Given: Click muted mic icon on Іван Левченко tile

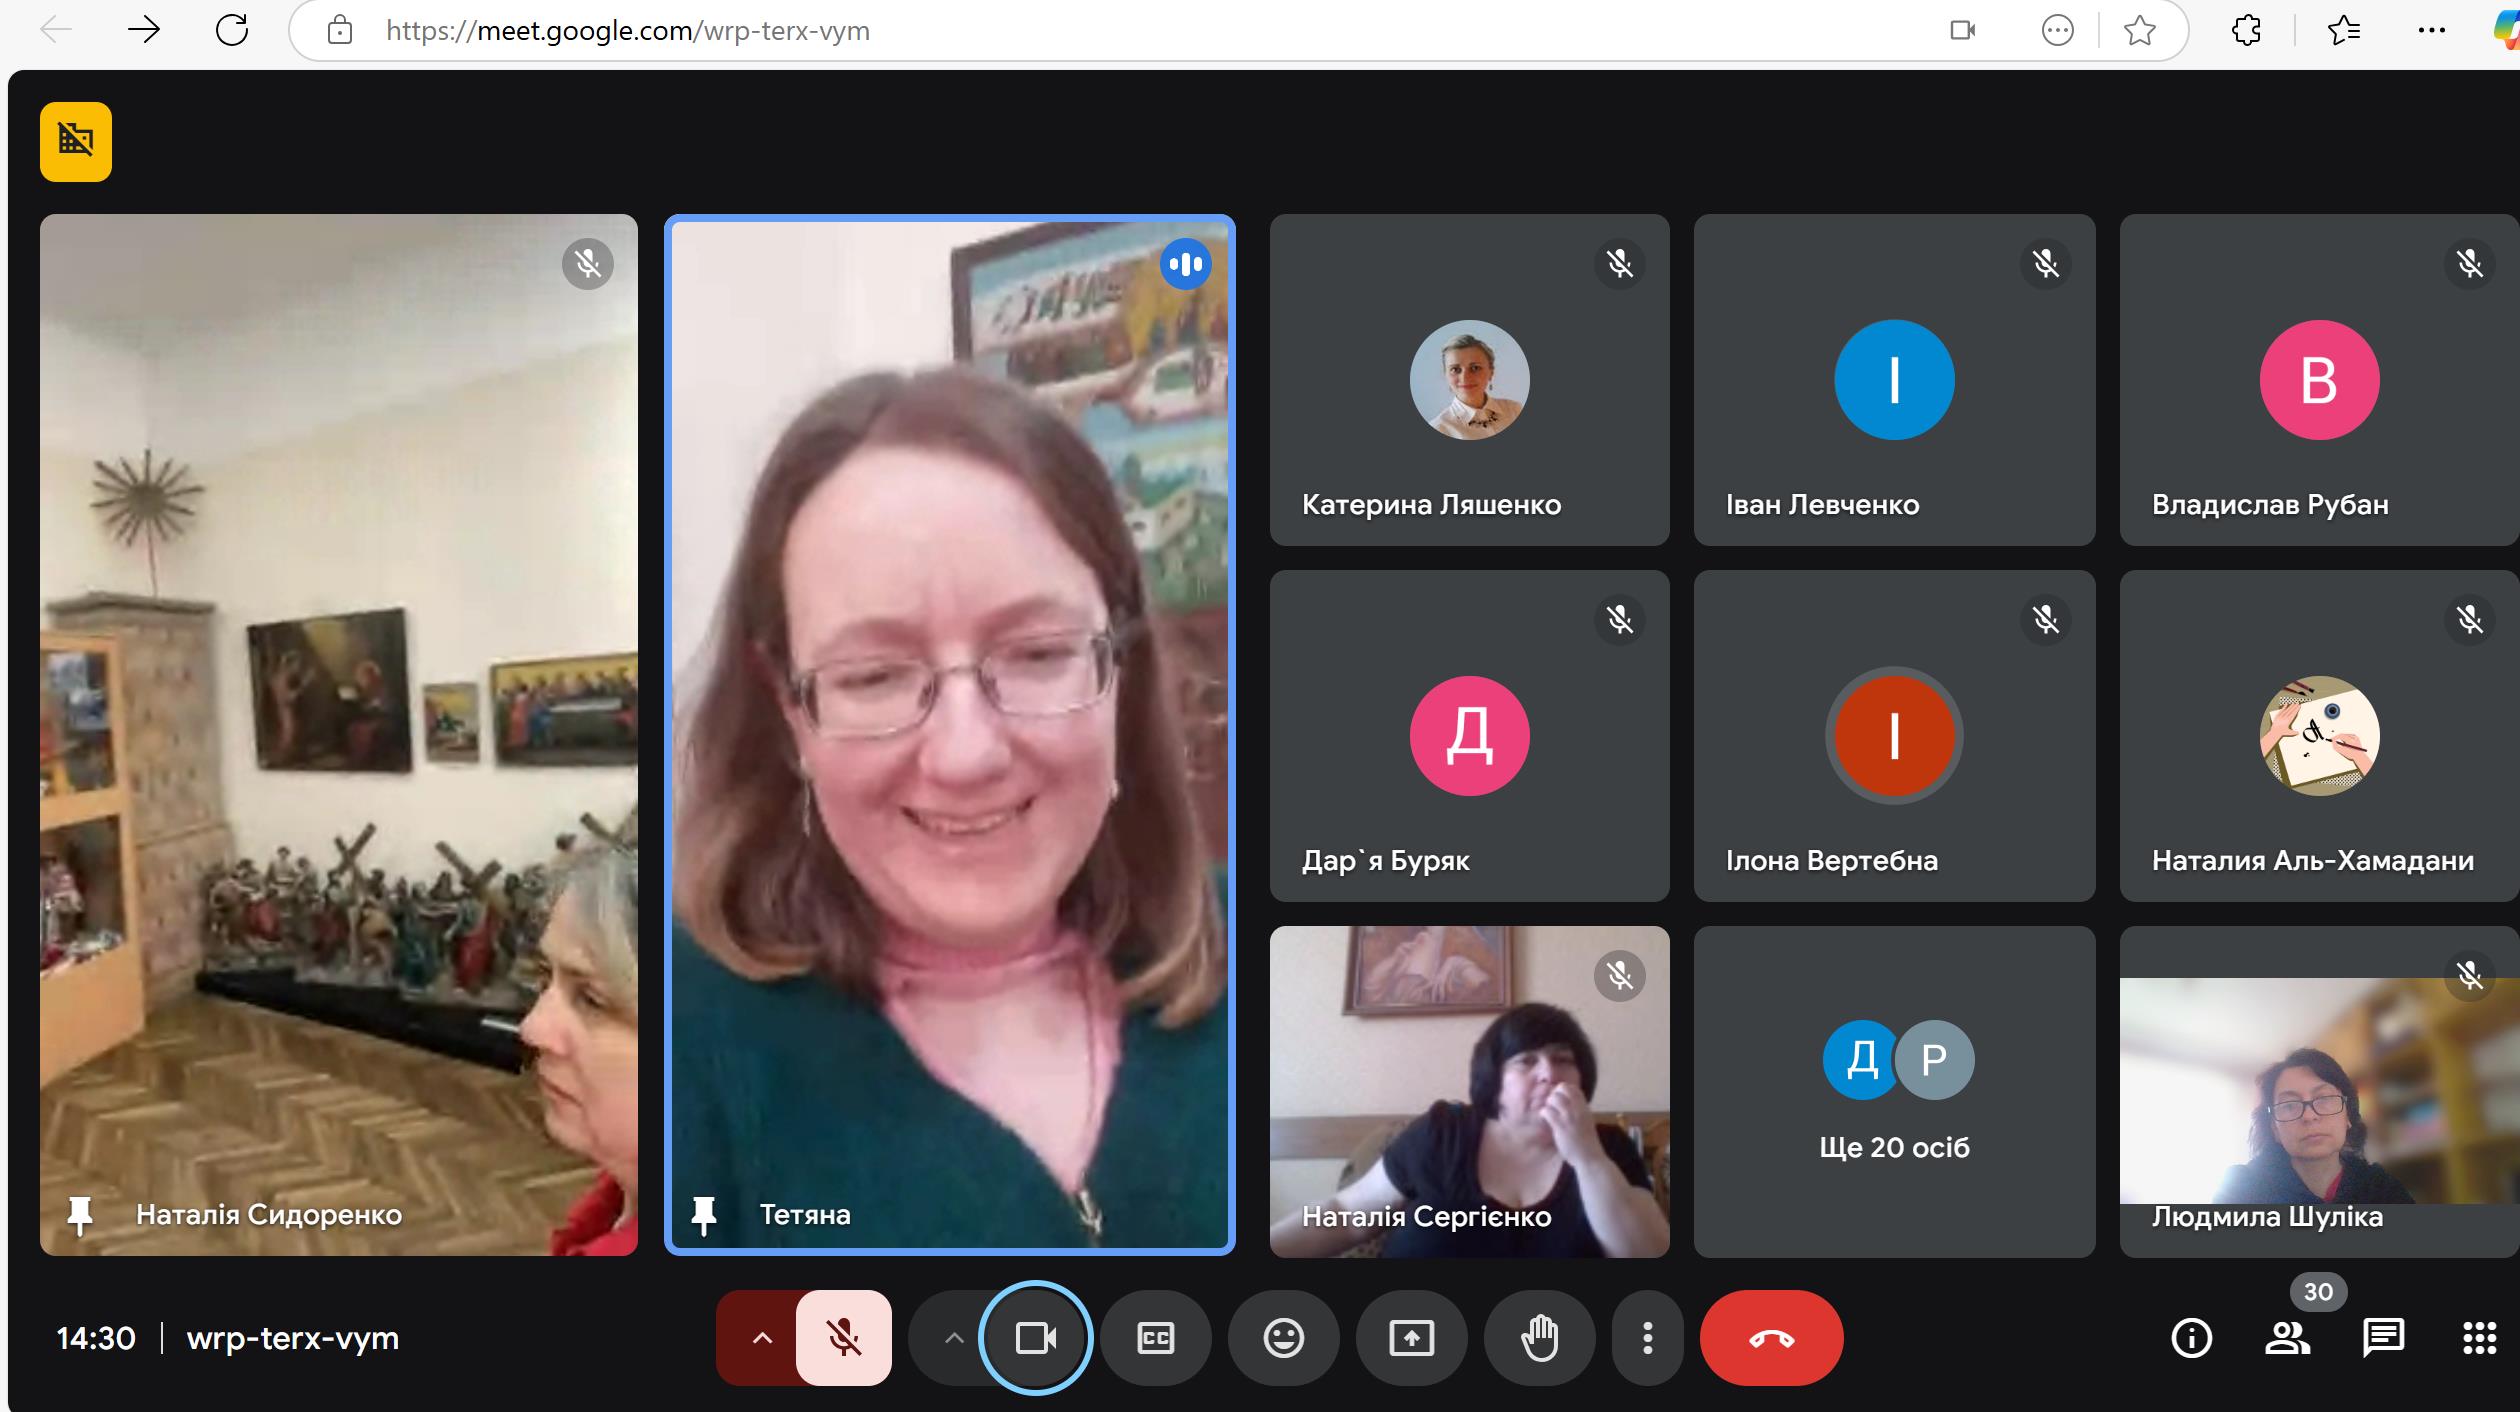Looking at the screenshot, I should pos(2046,264).
